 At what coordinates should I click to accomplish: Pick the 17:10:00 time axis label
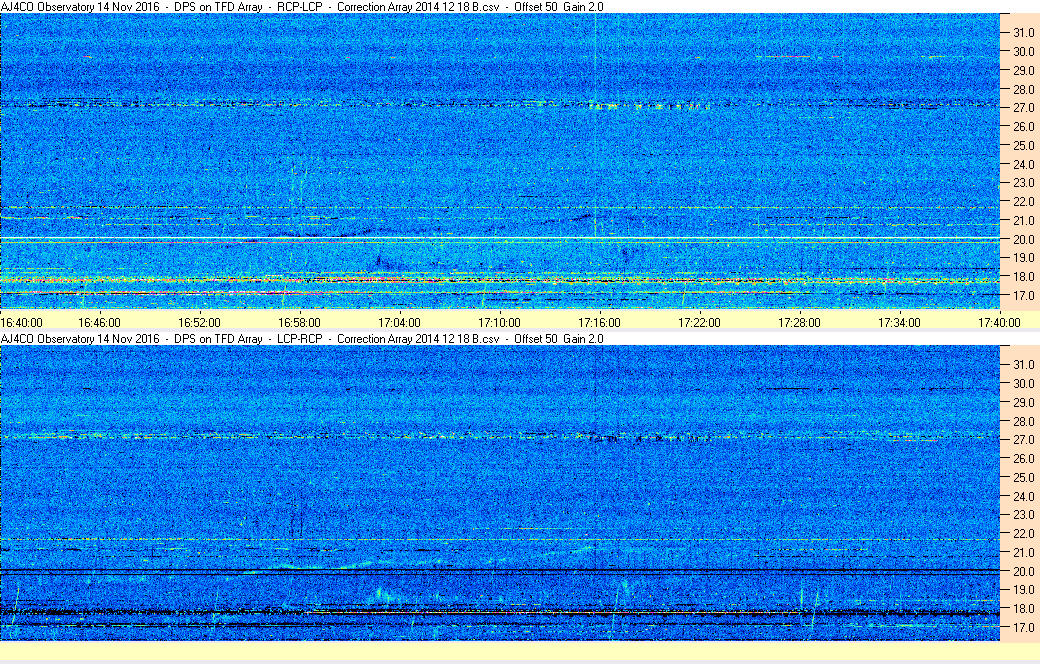tap(499, 322)
